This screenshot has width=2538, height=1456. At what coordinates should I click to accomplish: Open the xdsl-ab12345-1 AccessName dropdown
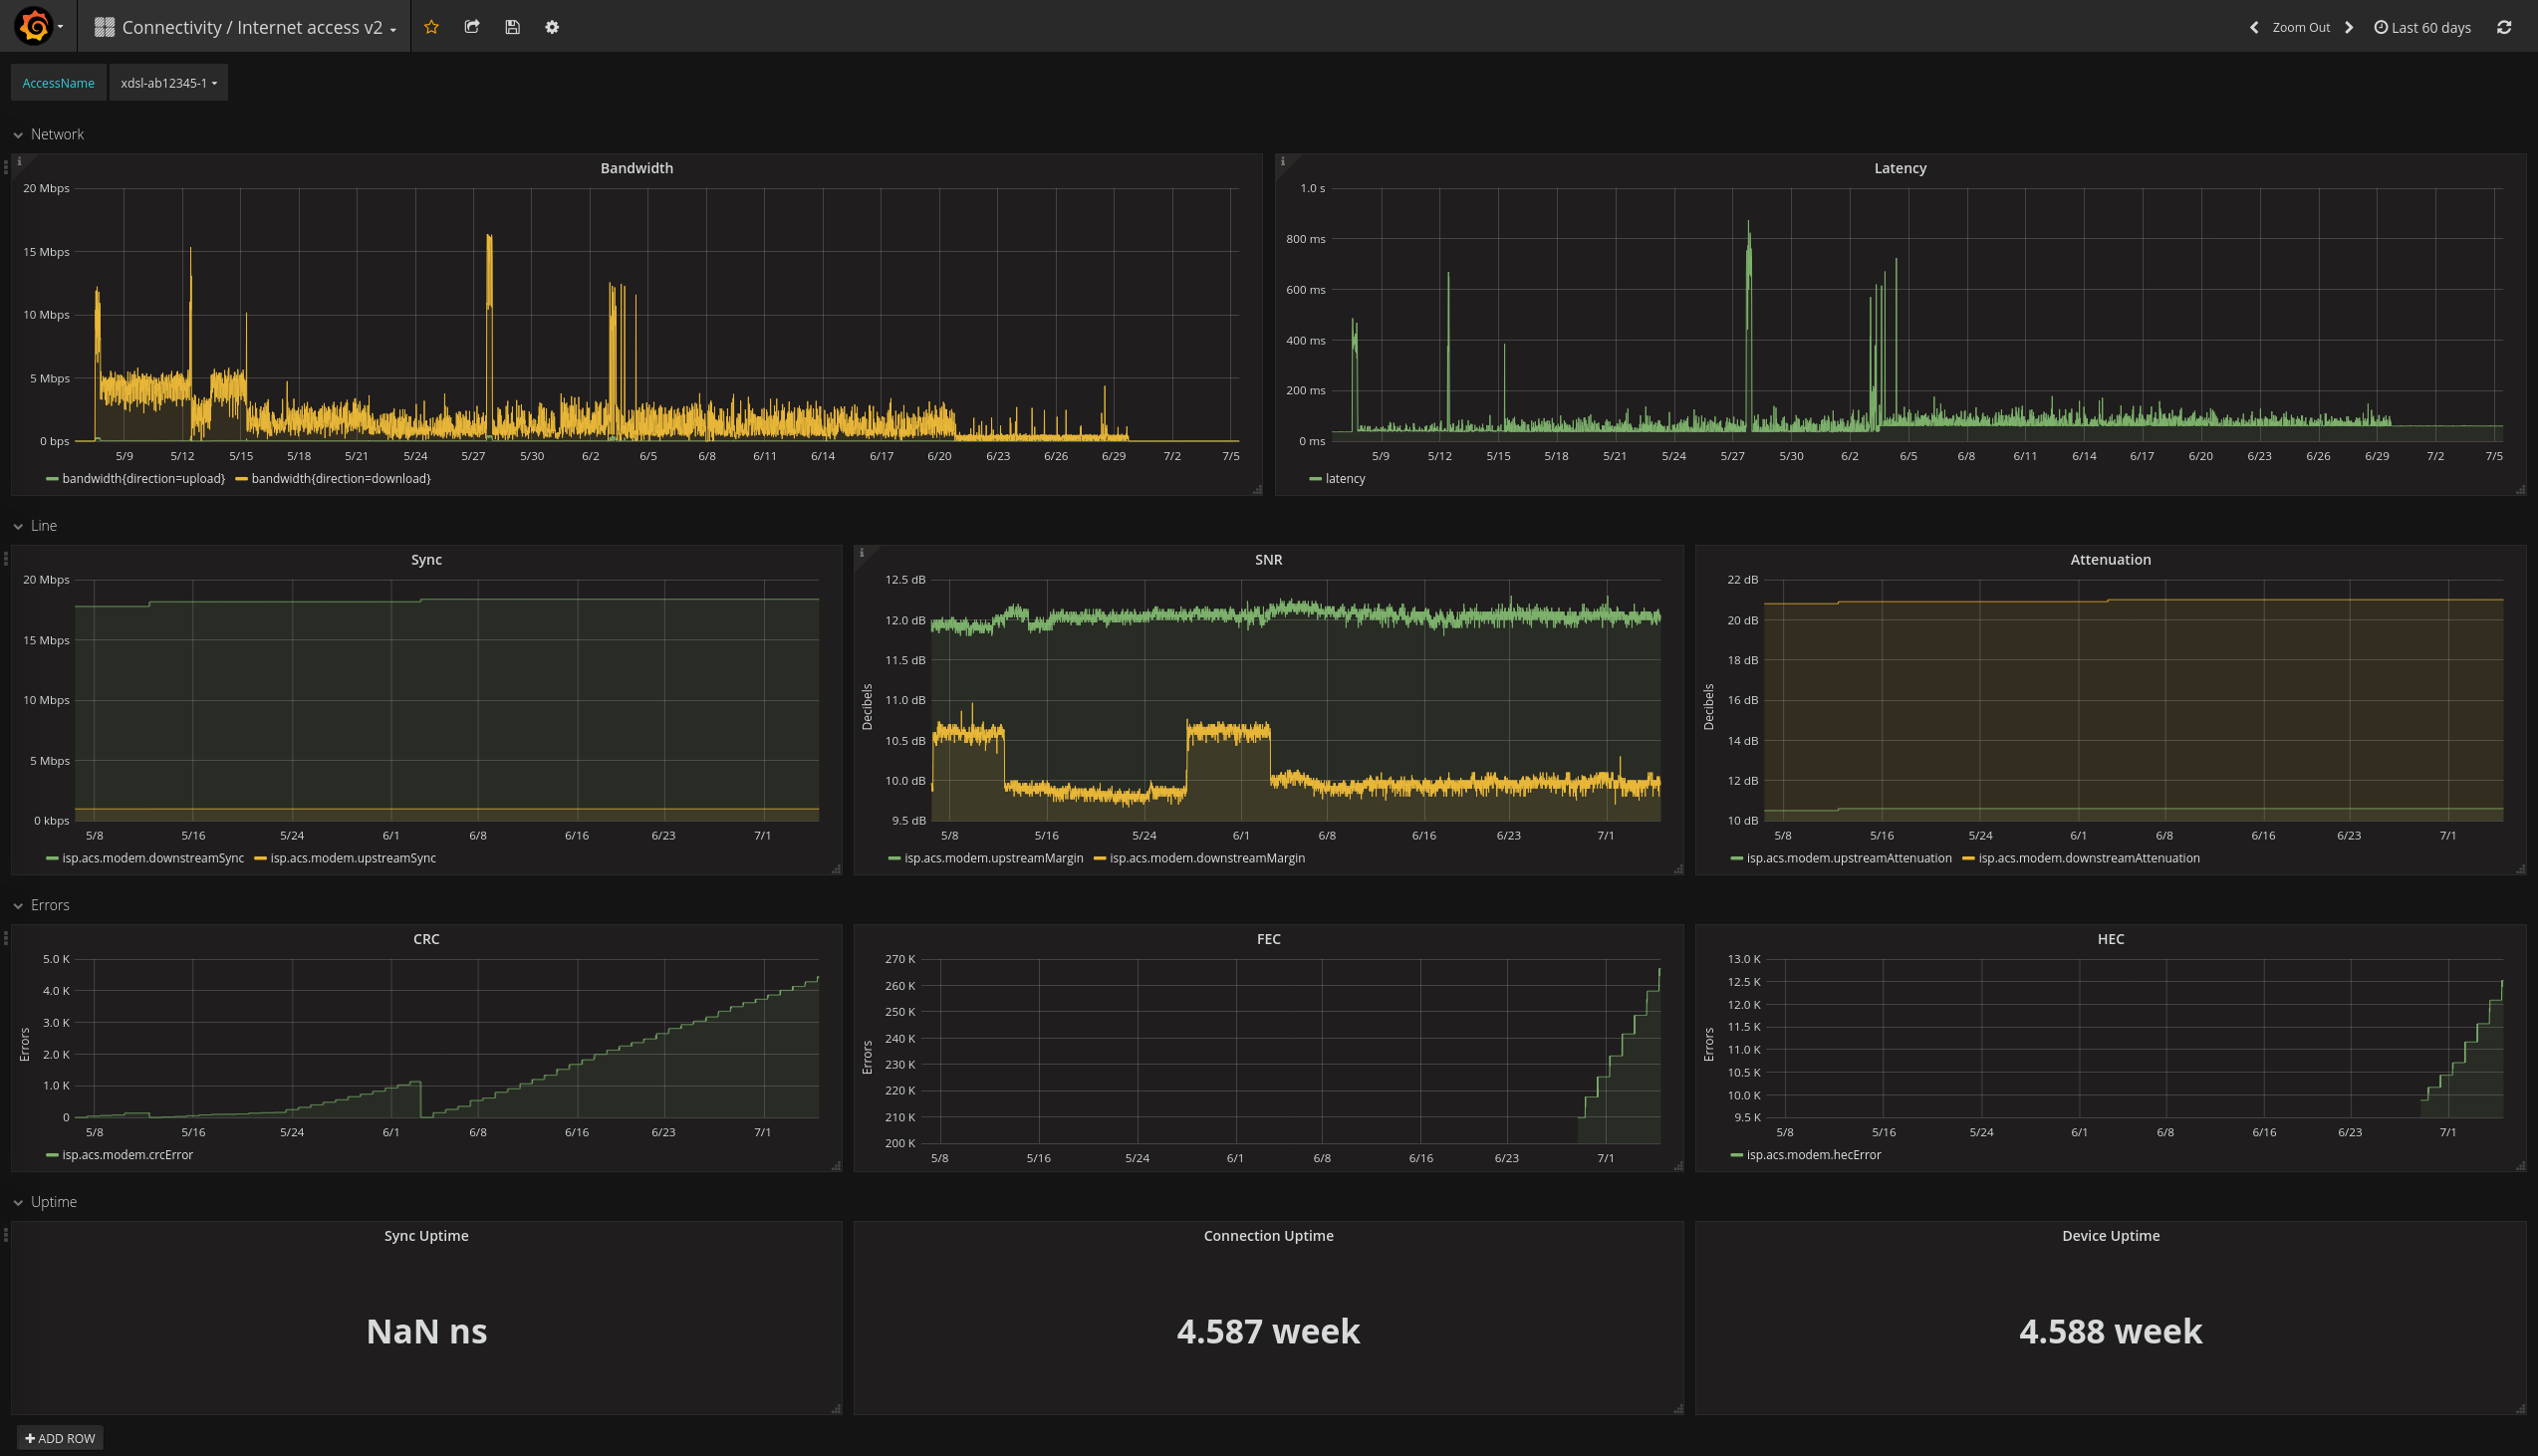point(168,83)
